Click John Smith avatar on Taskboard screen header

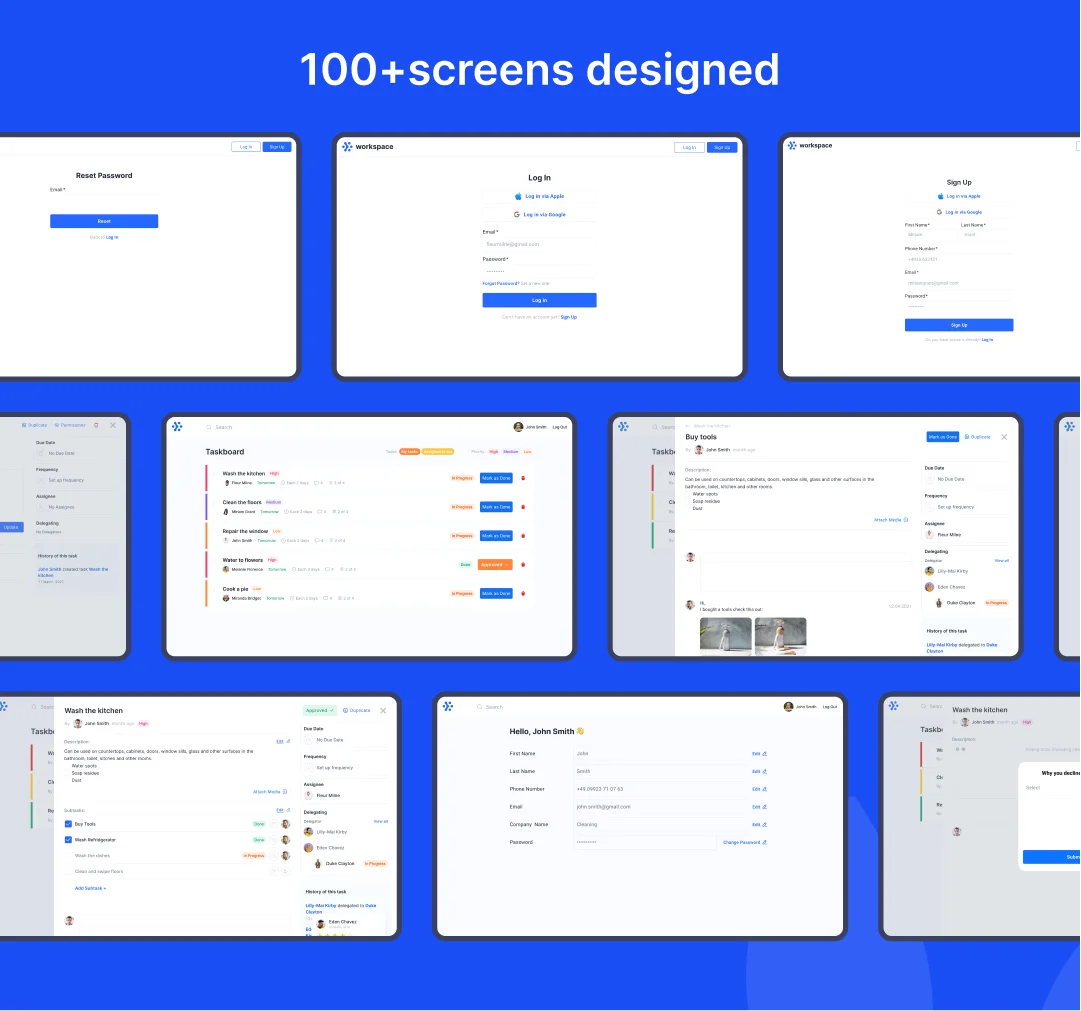(518, 427)
